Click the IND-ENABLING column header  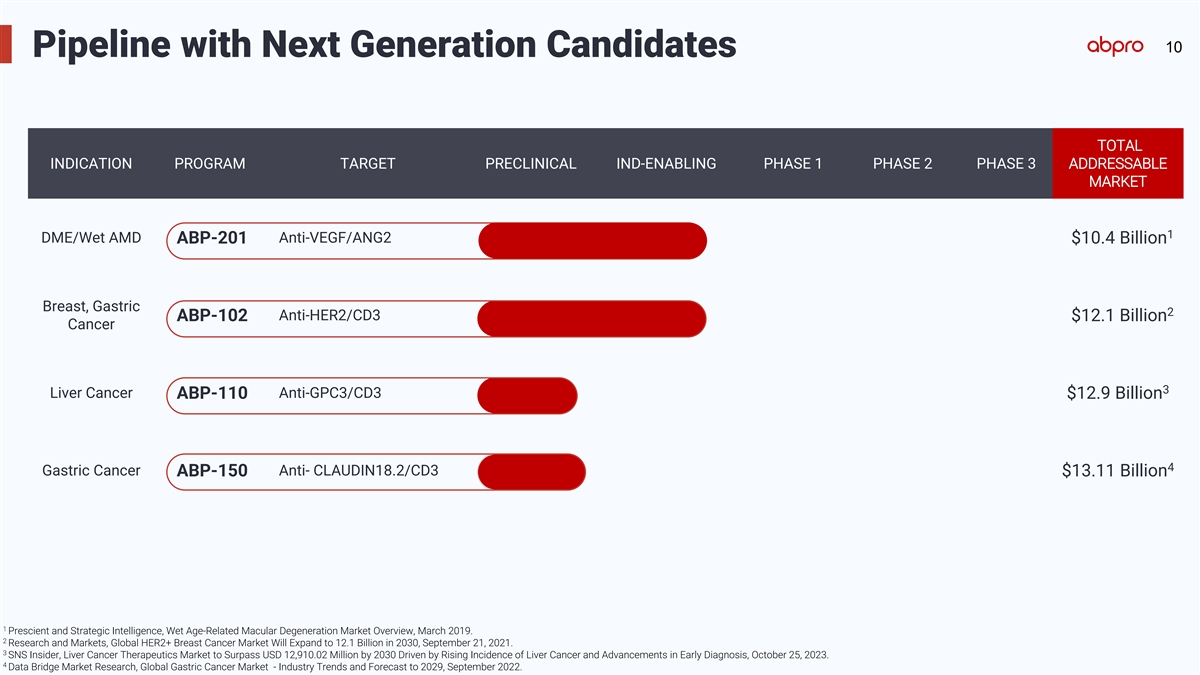coord(666,164)
